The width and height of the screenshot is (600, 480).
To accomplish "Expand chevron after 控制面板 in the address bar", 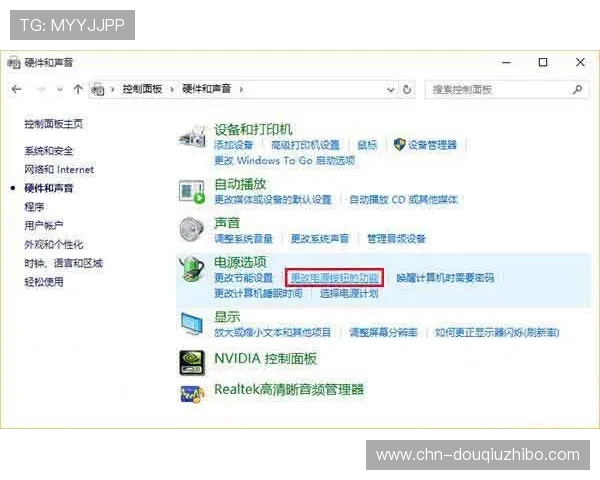I will 172,90.
